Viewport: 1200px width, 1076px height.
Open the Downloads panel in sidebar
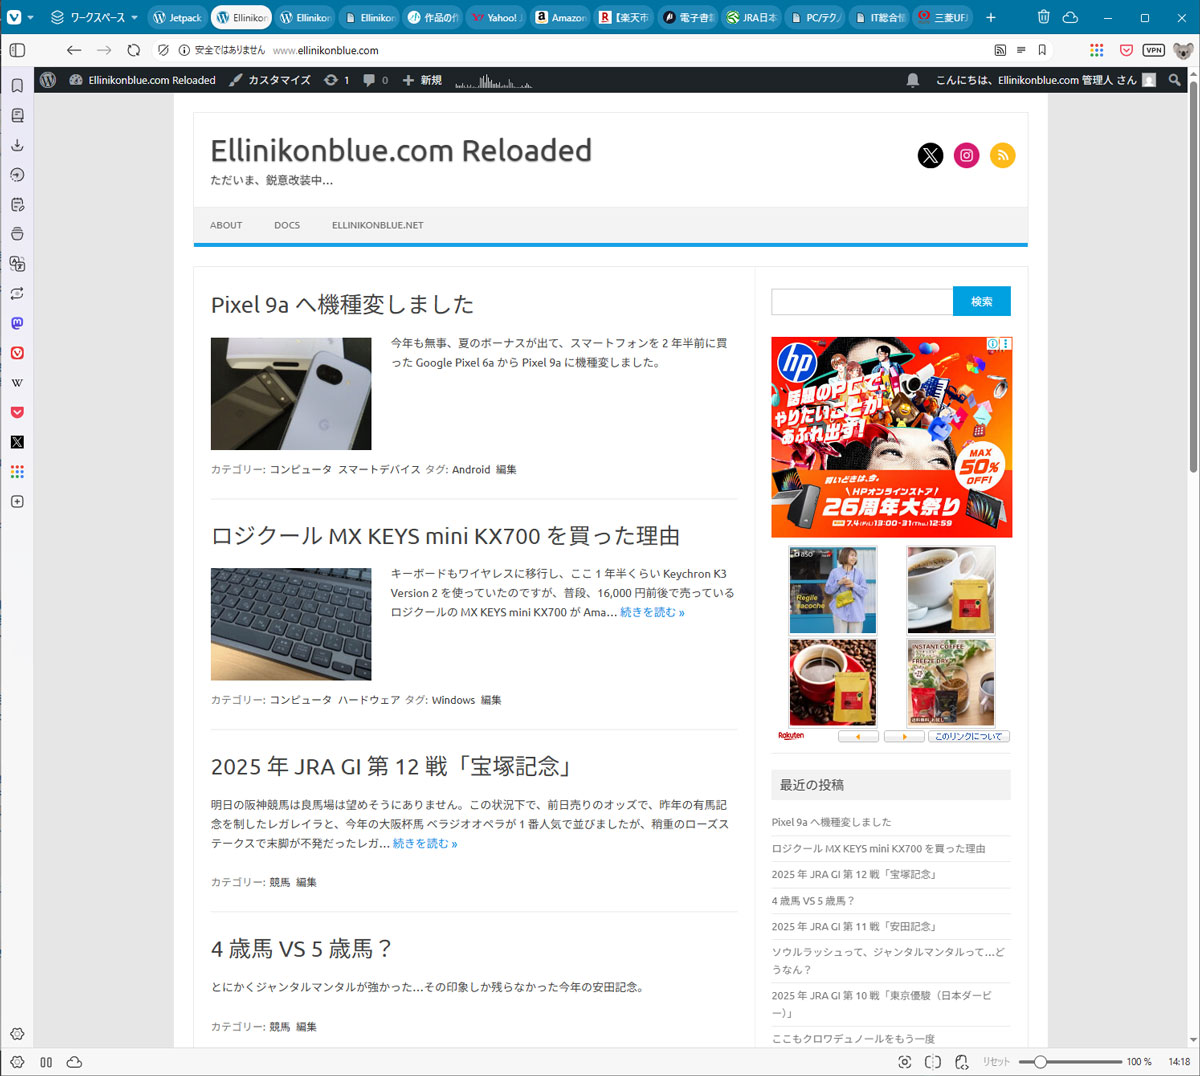click(x=17, y=145)
